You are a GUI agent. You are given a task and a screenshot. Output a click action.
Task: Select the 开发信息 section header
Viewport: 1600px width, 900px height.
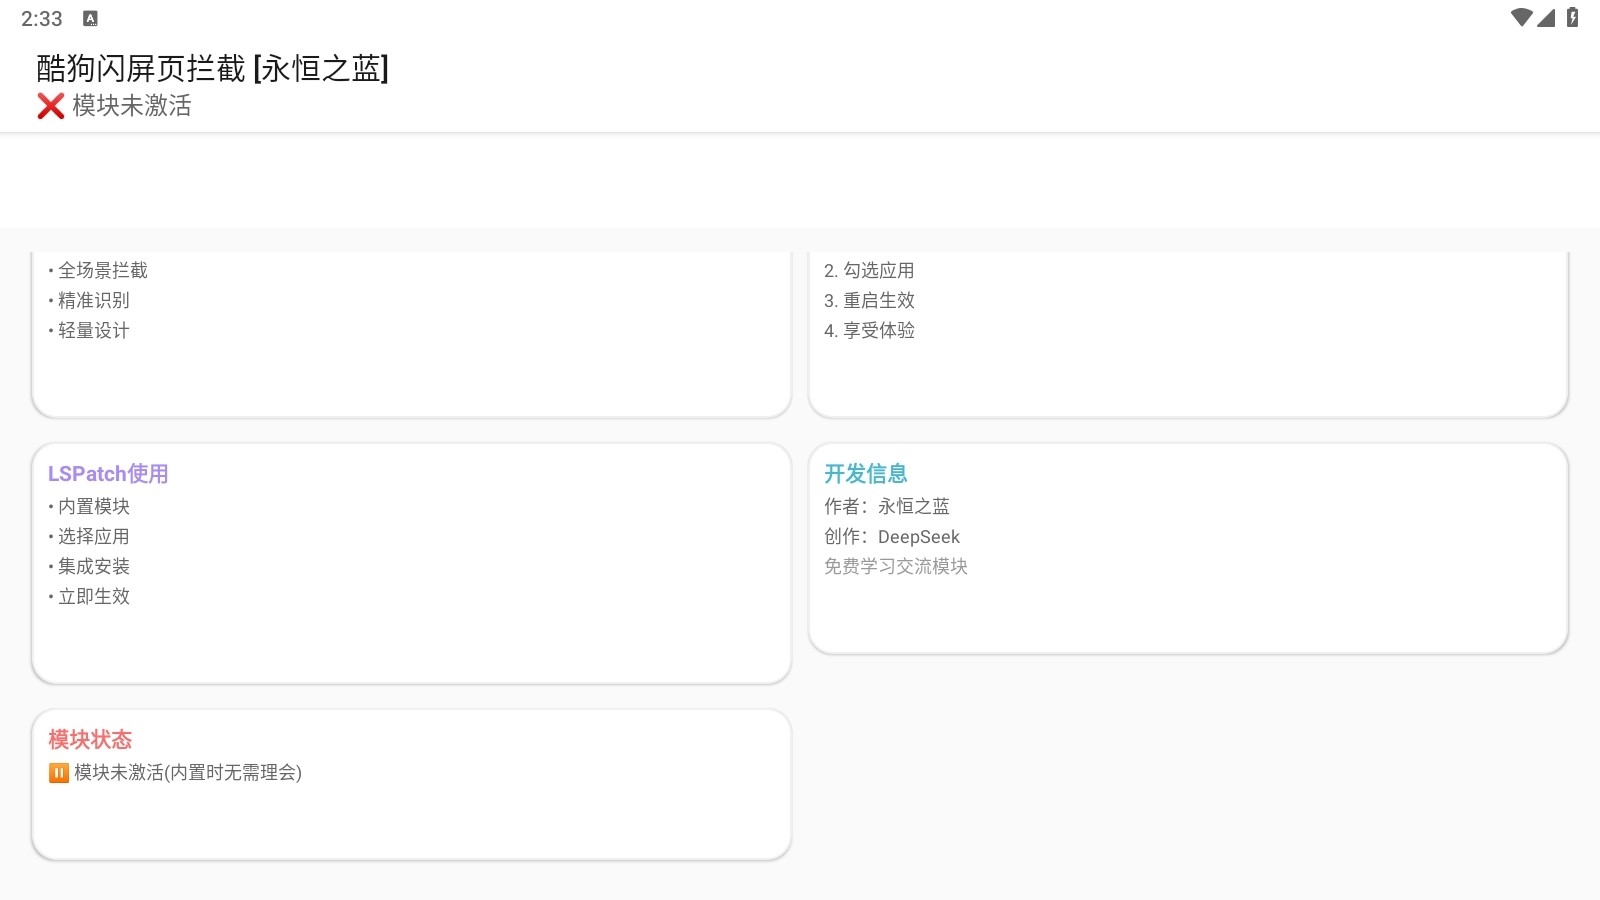(x=864, y=474)
